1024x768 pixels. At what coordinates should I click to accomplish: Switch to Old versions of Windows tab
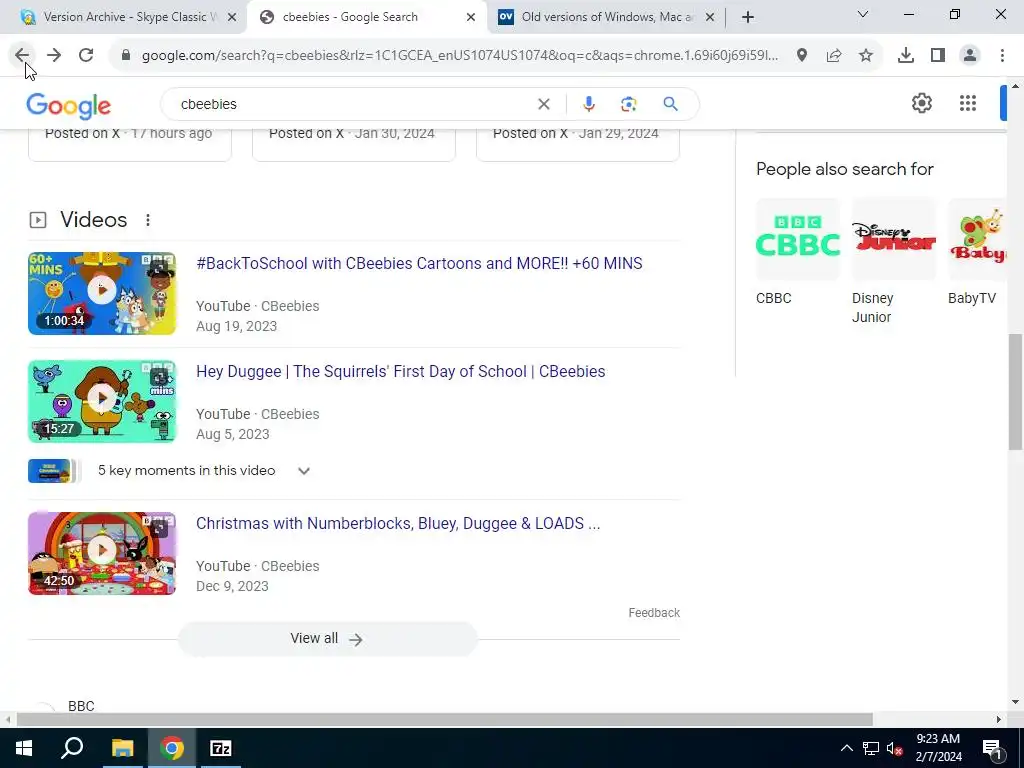pos(606,17)
